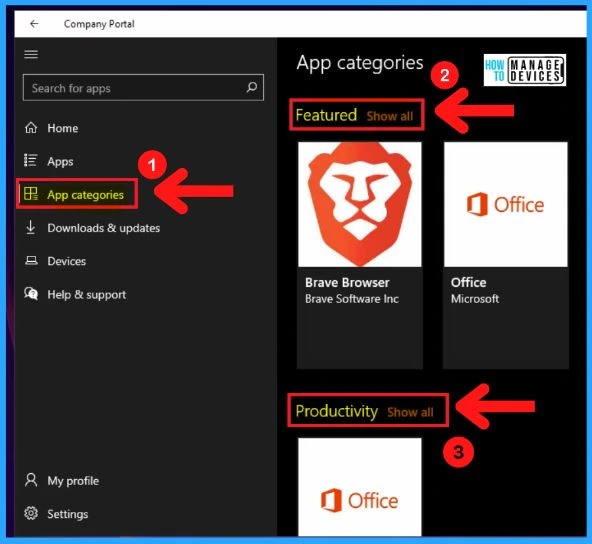
Task: Open the Brave Browser lion thumbnail
Action: [x=360, y=204]
